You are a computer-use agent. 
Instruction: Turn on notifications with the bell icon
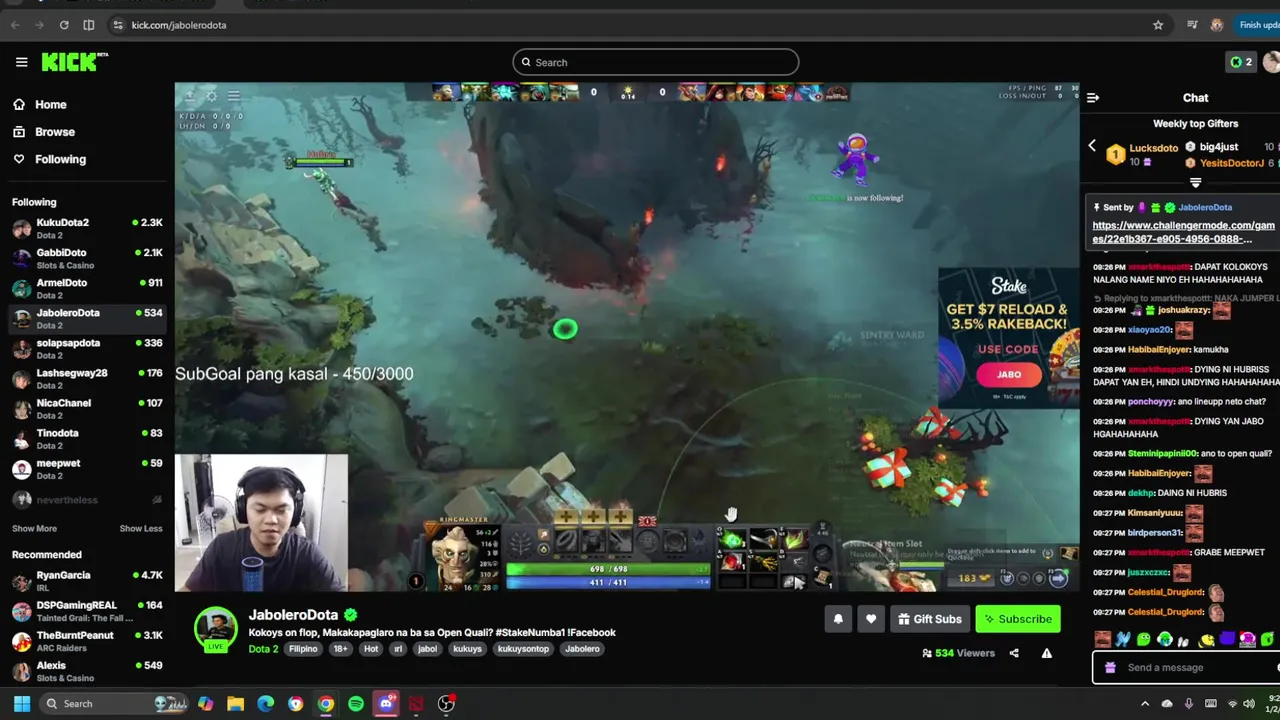point(838,619)
